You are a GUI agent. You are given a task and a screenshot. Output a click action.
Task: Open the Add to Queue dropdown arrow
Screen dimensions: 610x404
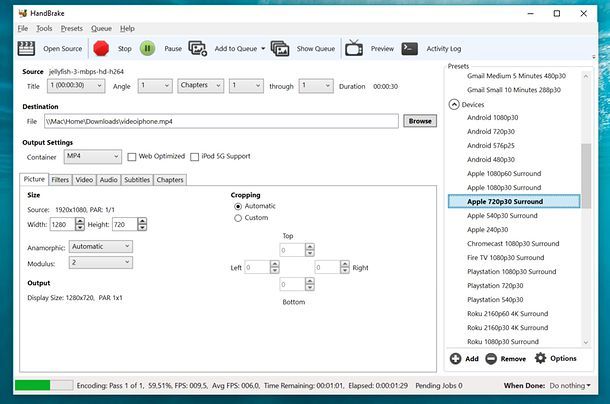(x=263, y=49)
